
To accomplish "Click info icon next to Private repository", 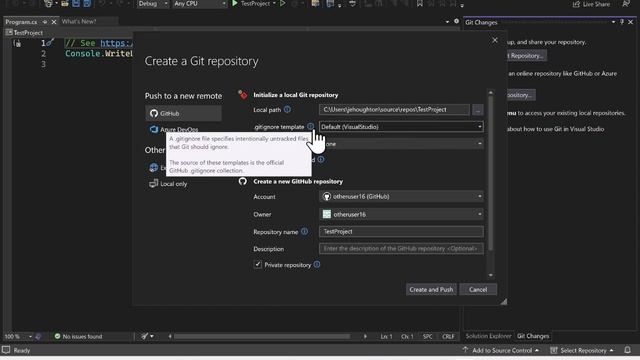I will 317,264.
